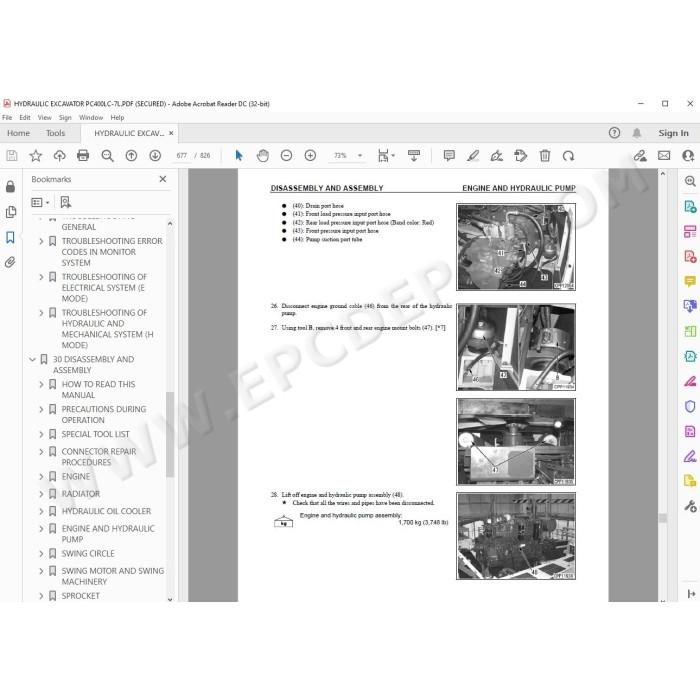Activate the selection arrow tool
Viewport: 700px width, 700px height.
tap(239, 155)
